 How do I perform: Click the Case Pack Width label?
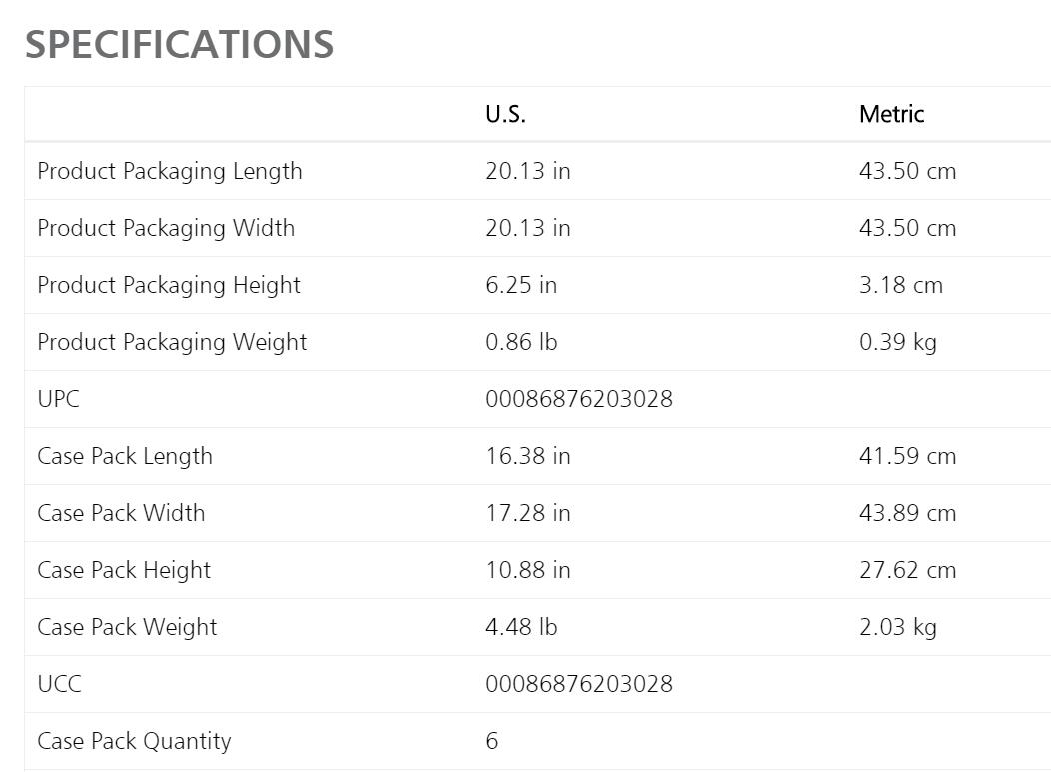coord(121,513)
